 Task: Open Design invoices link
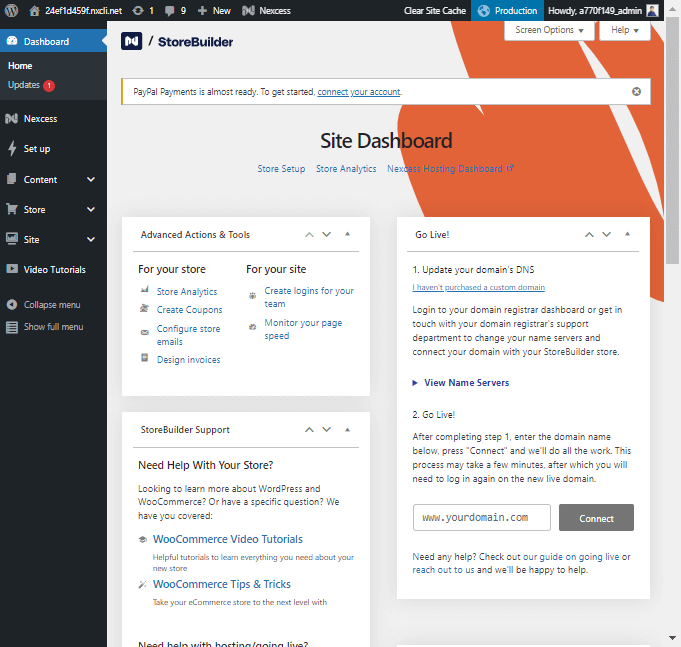pyautogui.click(x=188, y=360)
